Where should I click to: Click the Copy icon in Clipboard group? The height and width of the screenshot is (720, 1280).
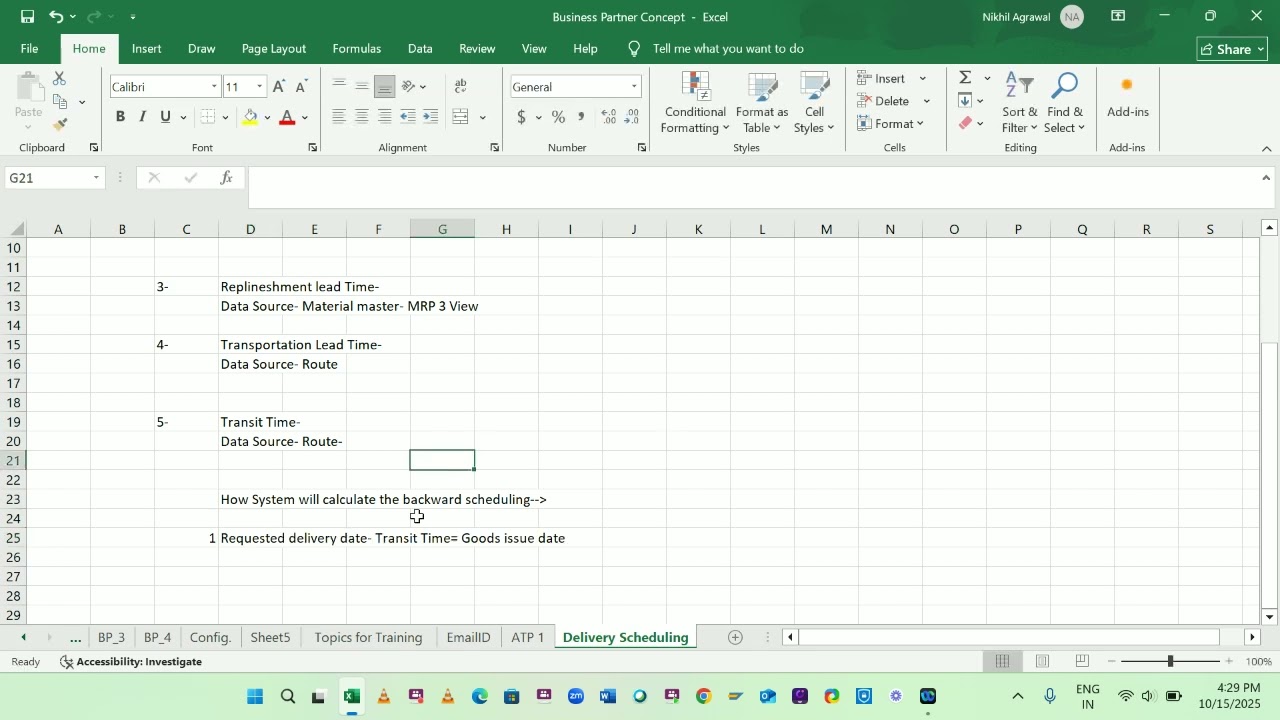click(60, 102)
